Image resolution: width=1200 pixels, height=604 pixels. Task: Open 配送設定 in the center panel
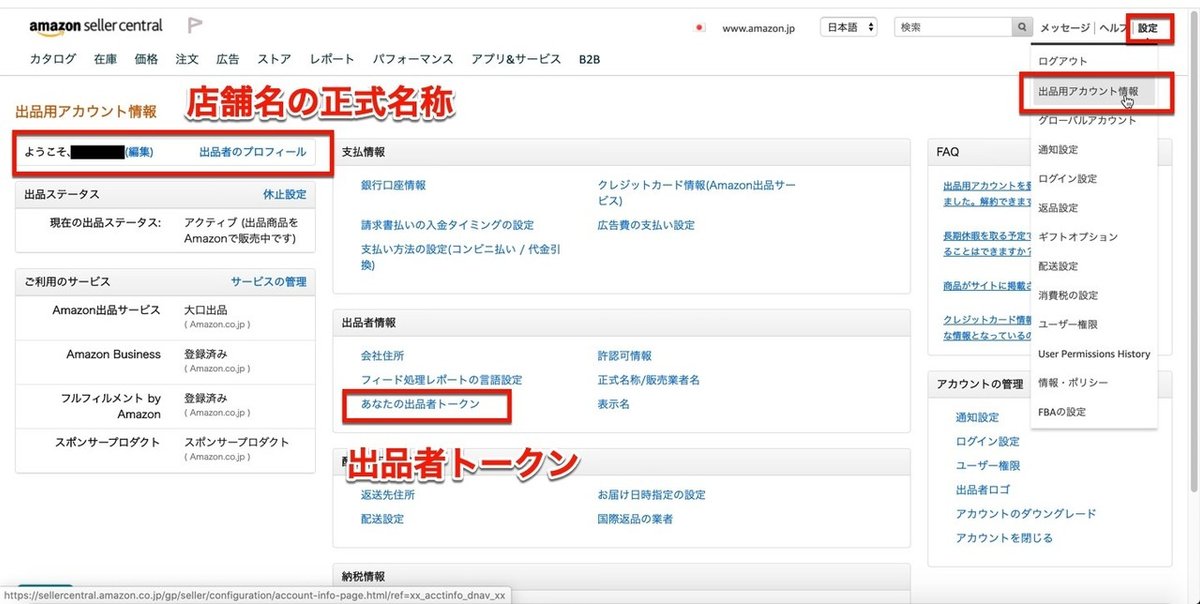click(383, 519)
